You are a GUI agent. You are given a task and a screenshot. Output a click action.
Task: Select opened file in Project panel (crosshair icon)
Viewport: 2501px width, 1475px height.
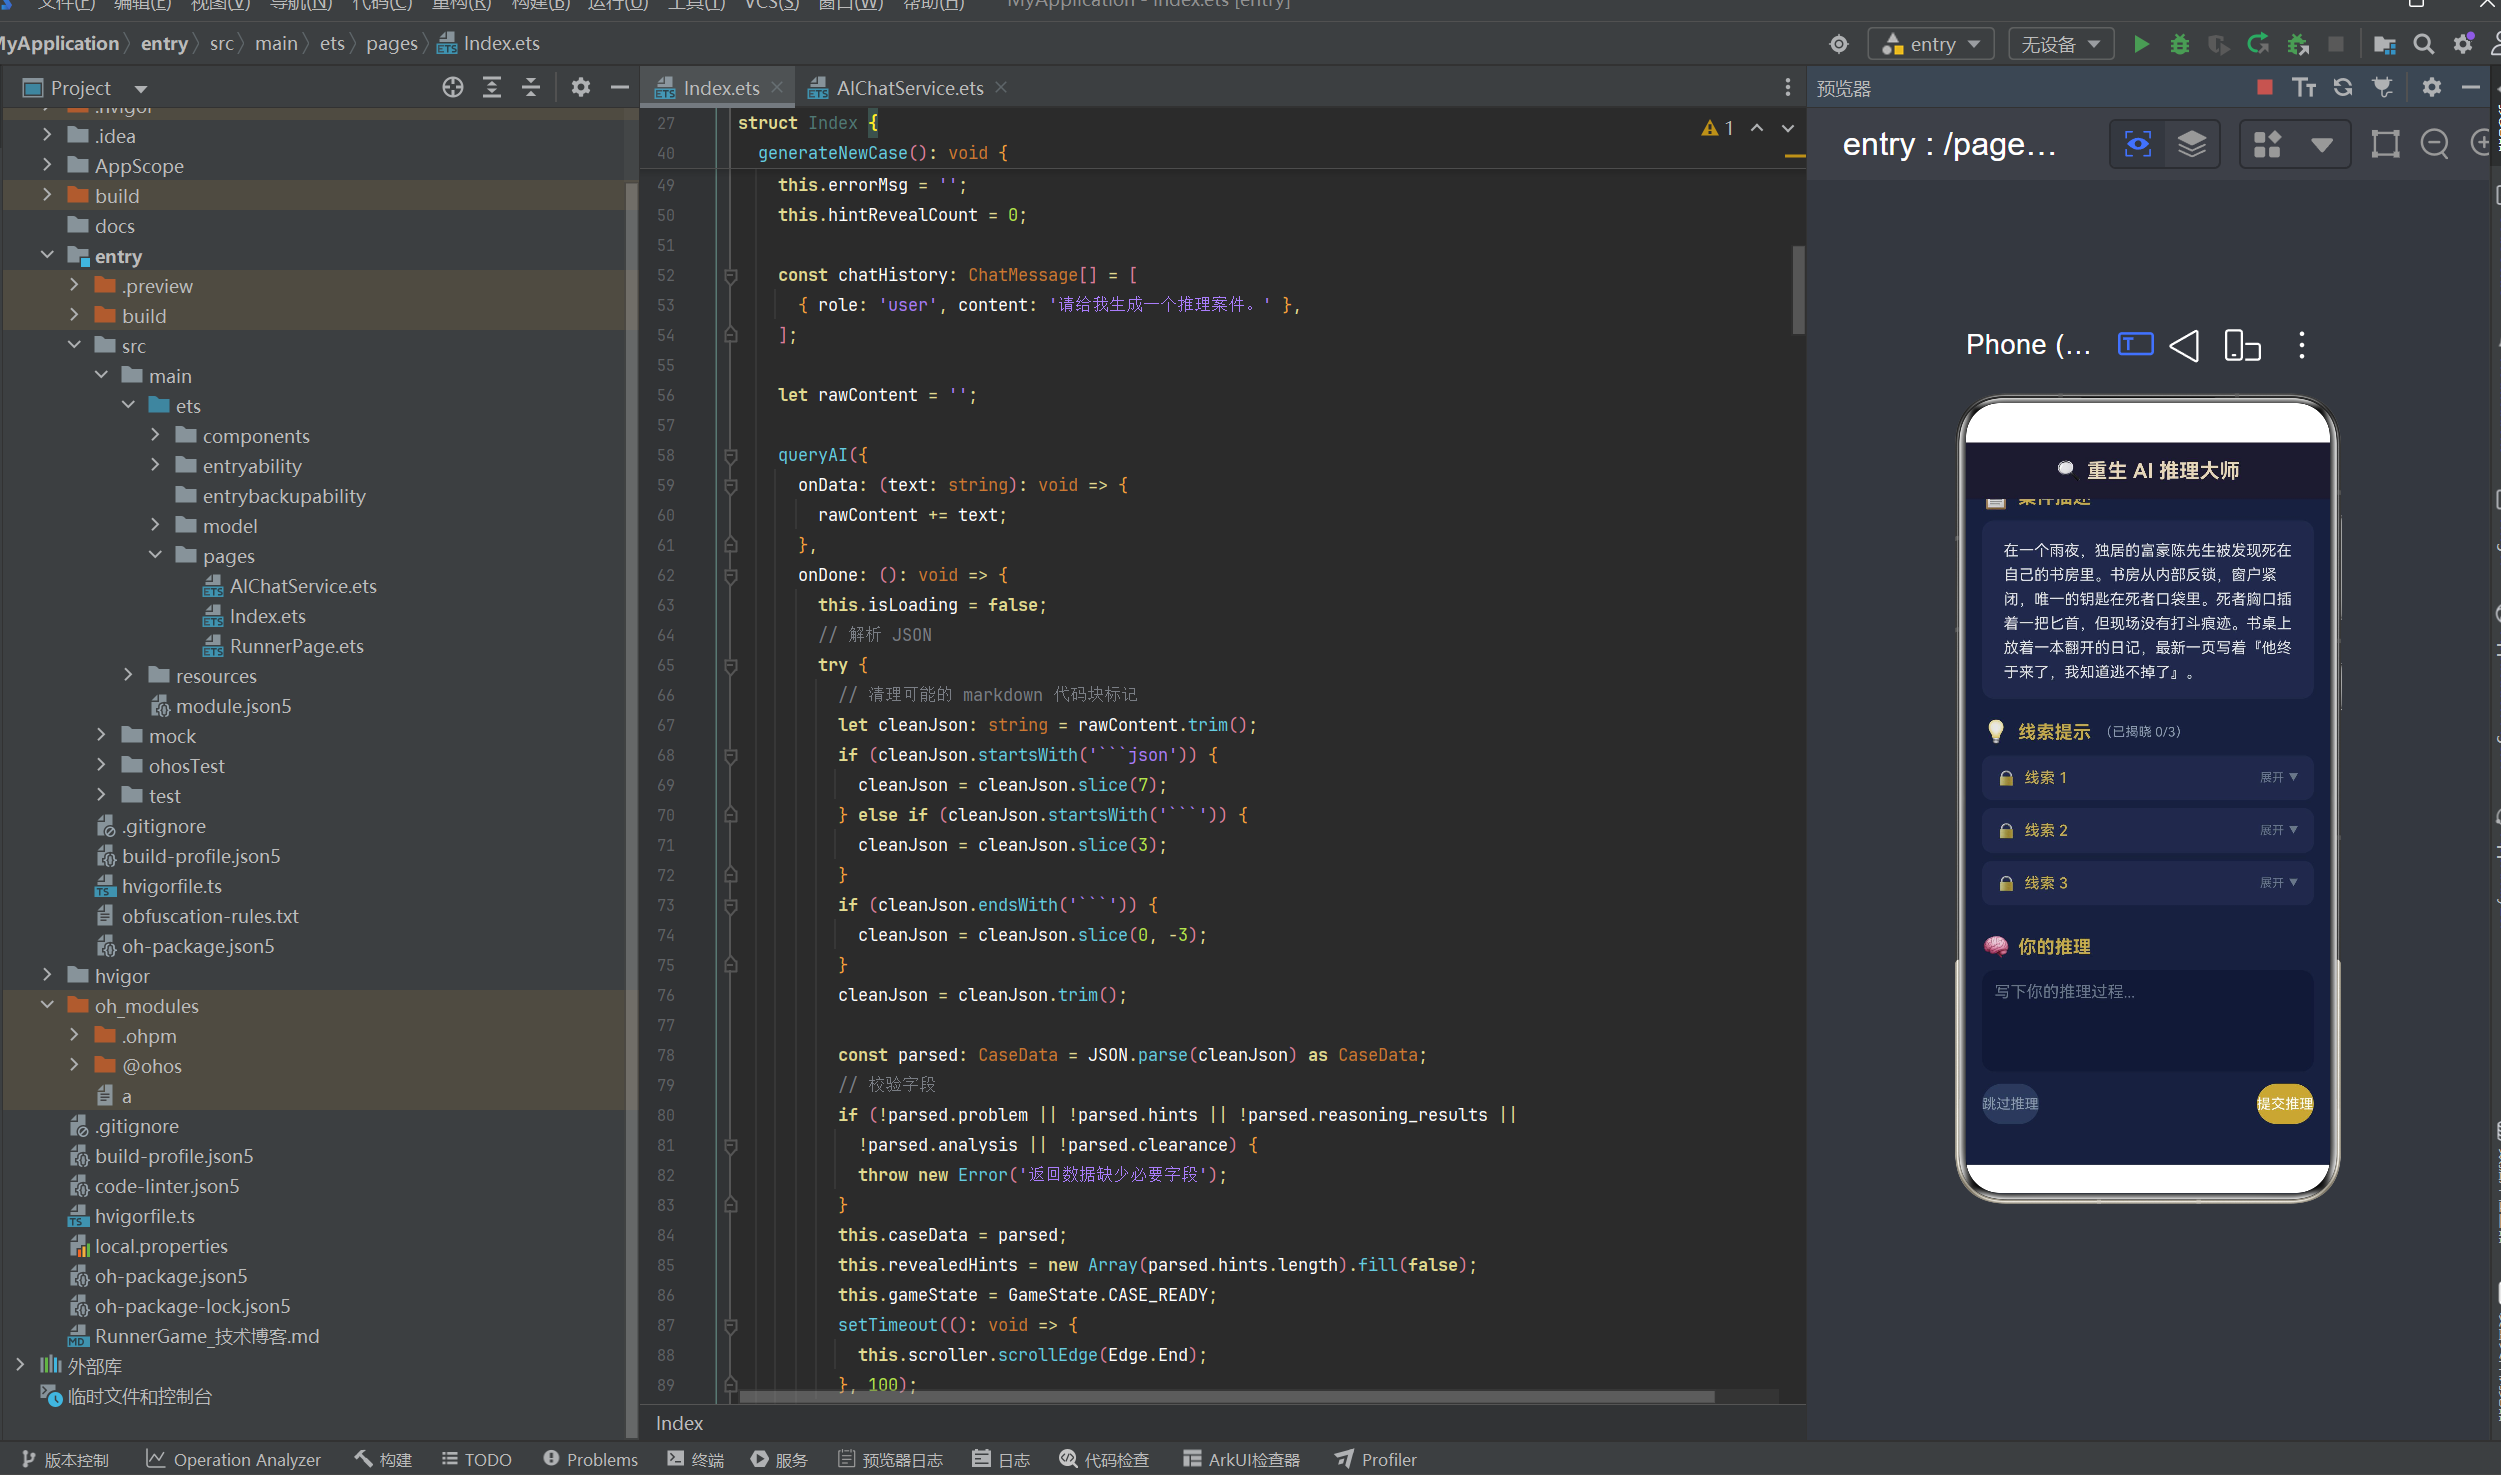[453, 88]
